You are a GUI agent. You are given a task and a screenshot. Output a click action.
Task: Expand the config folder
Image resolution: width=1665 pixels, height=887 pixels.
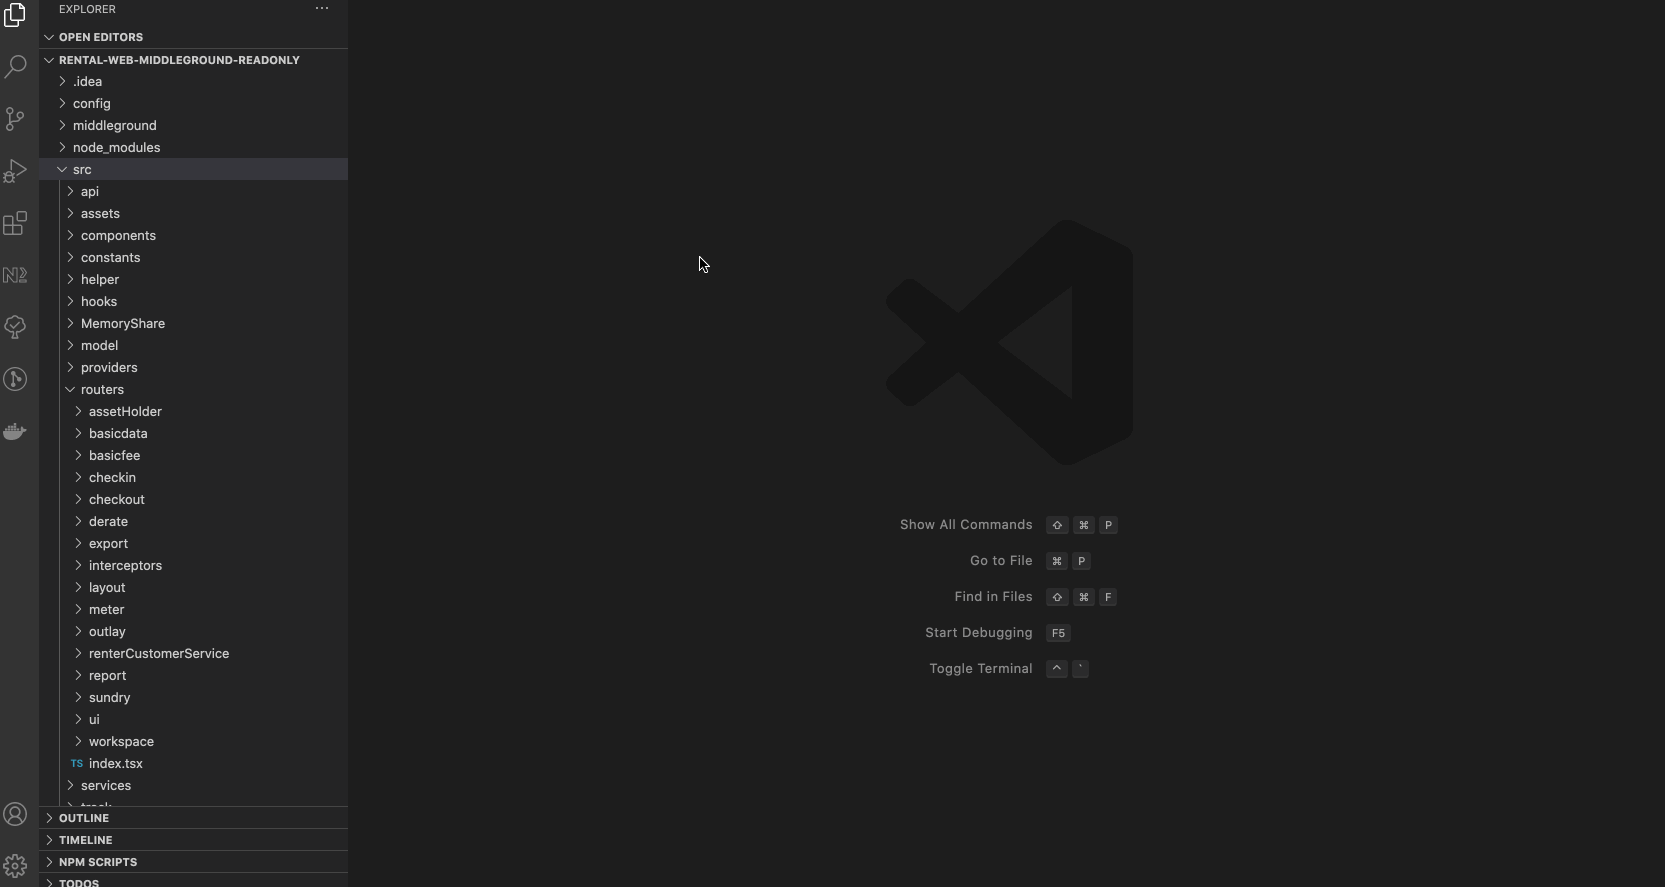(193, 104)
